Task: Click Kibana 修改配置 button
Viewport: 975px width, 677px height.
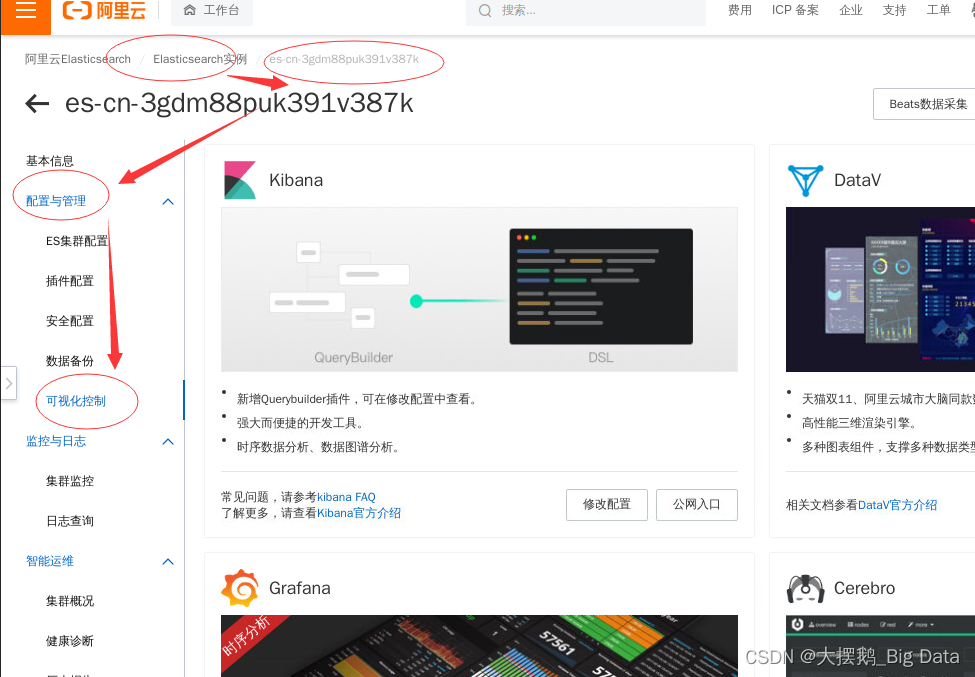Action: [x=607, y=505]
